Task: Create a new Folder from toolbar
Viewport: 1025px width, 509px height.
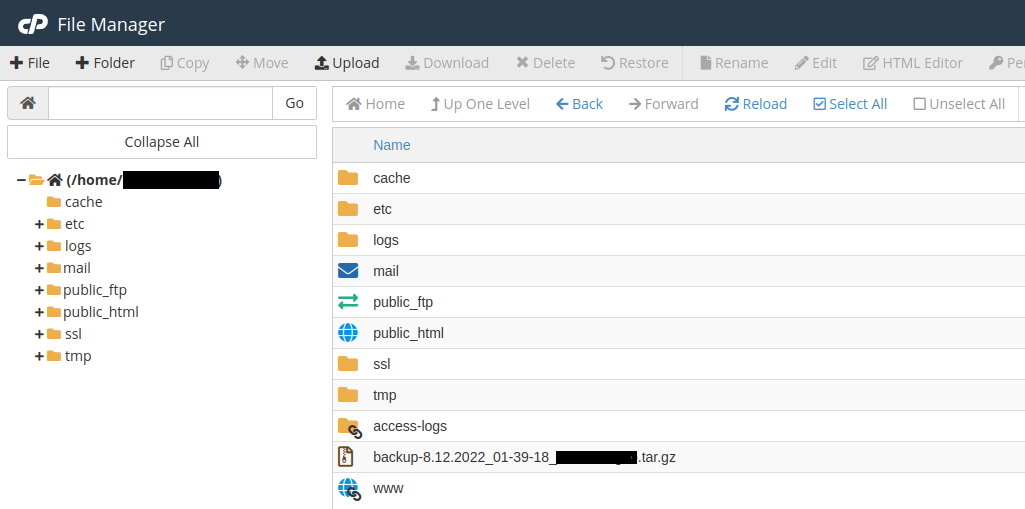Action: pos(105,63)
